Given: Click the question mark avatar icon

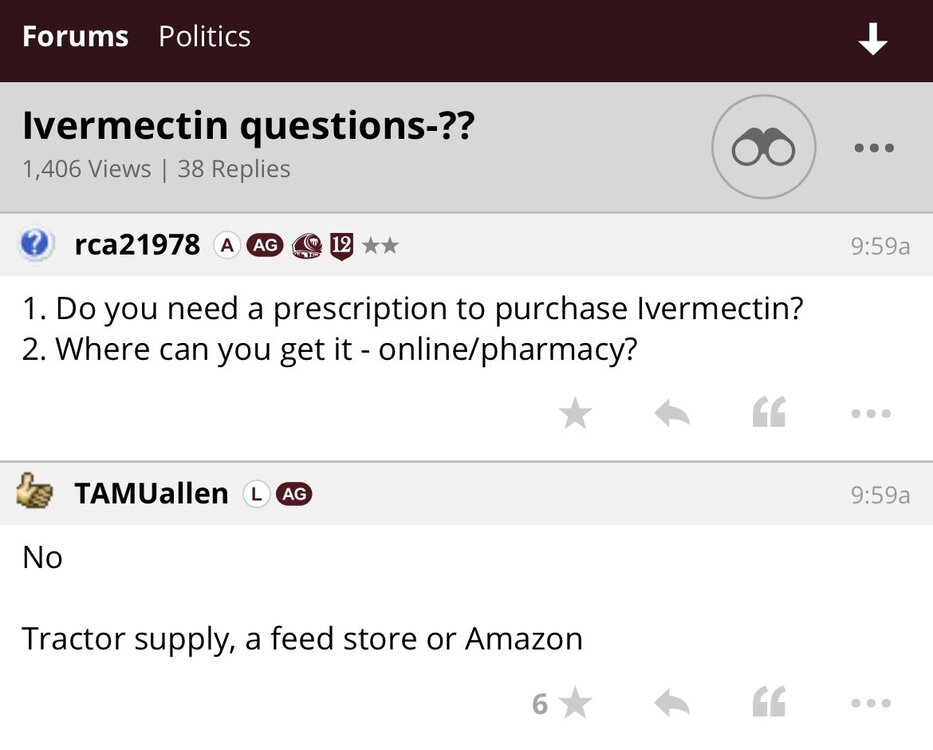Looking at the screenshot, I should [x=36, y=244].
